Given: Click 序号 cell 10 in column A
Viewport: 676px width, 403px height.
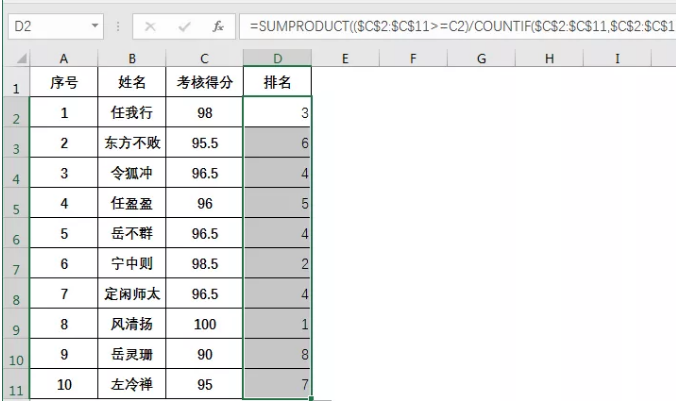Looking at the screenshot, I should (64, 384).
